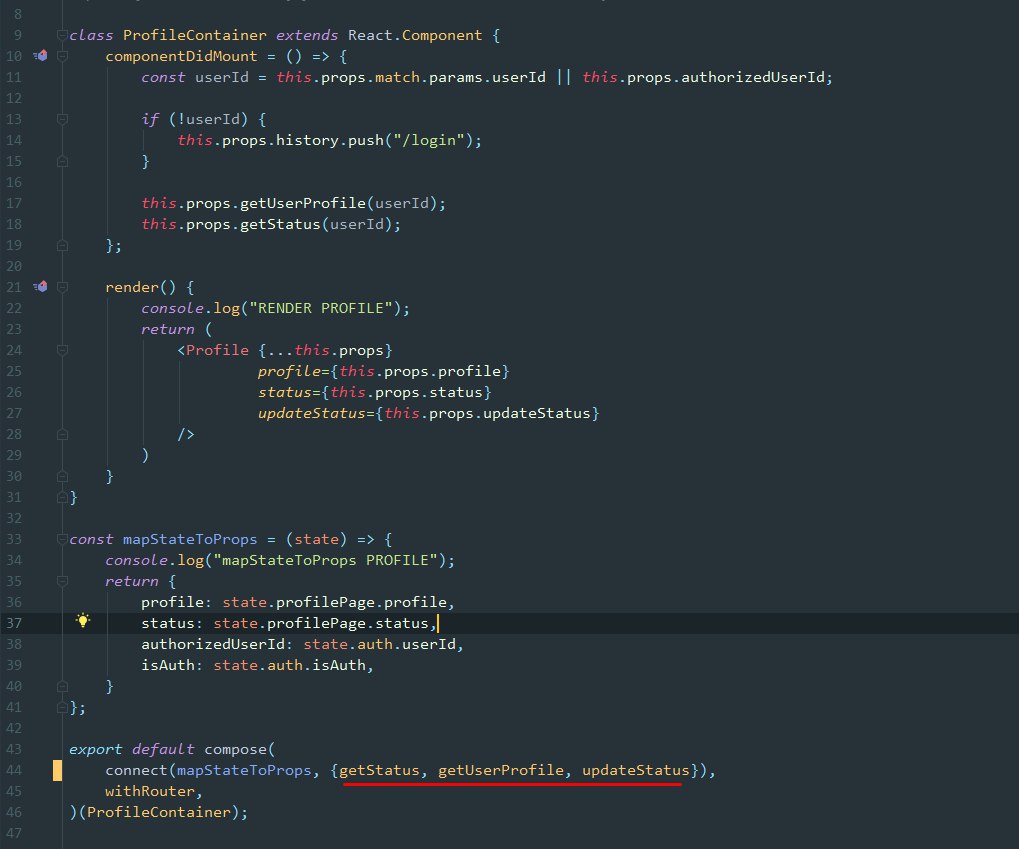This screenshot has width=1019, height=849.
Task: Collapse the componentDidMount fold marker on line 10
Action: coord(62,56)
